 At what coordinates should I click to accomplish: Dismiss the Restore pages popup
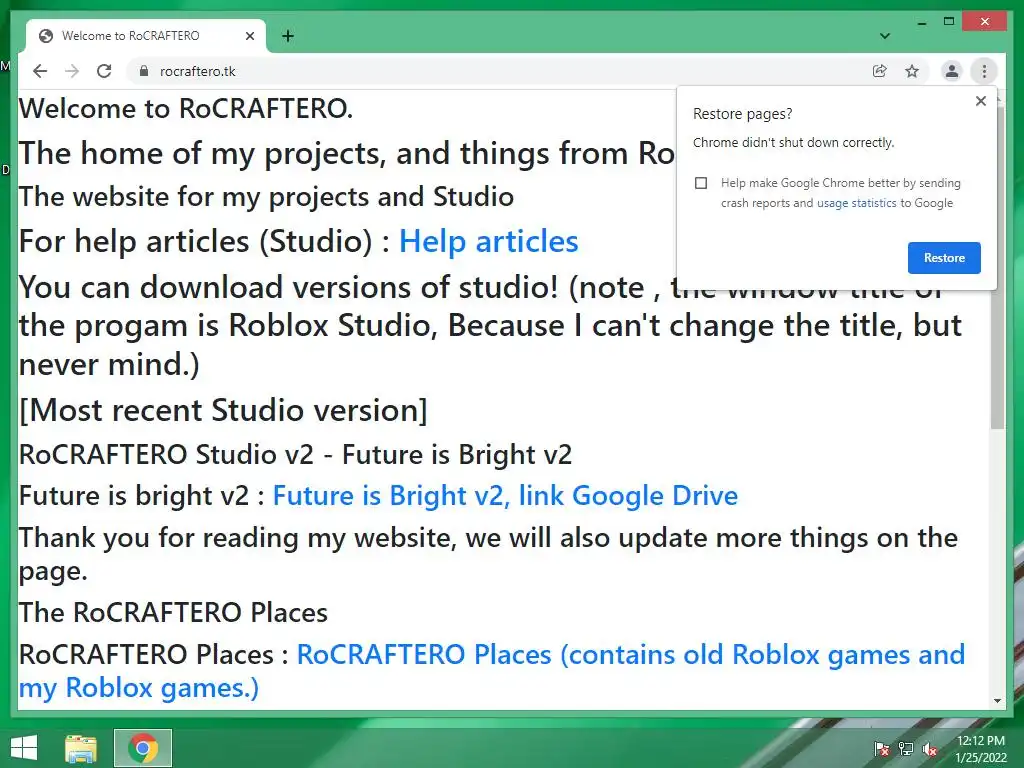coord(980,101)
